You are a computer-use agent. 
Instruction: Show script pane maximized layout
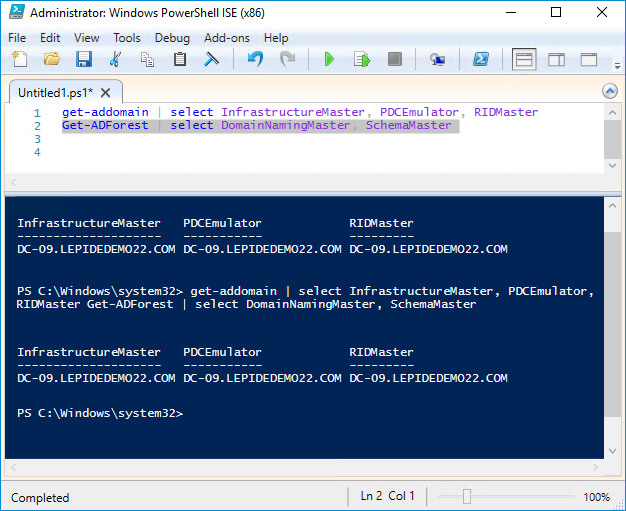[x=589, y=60]
